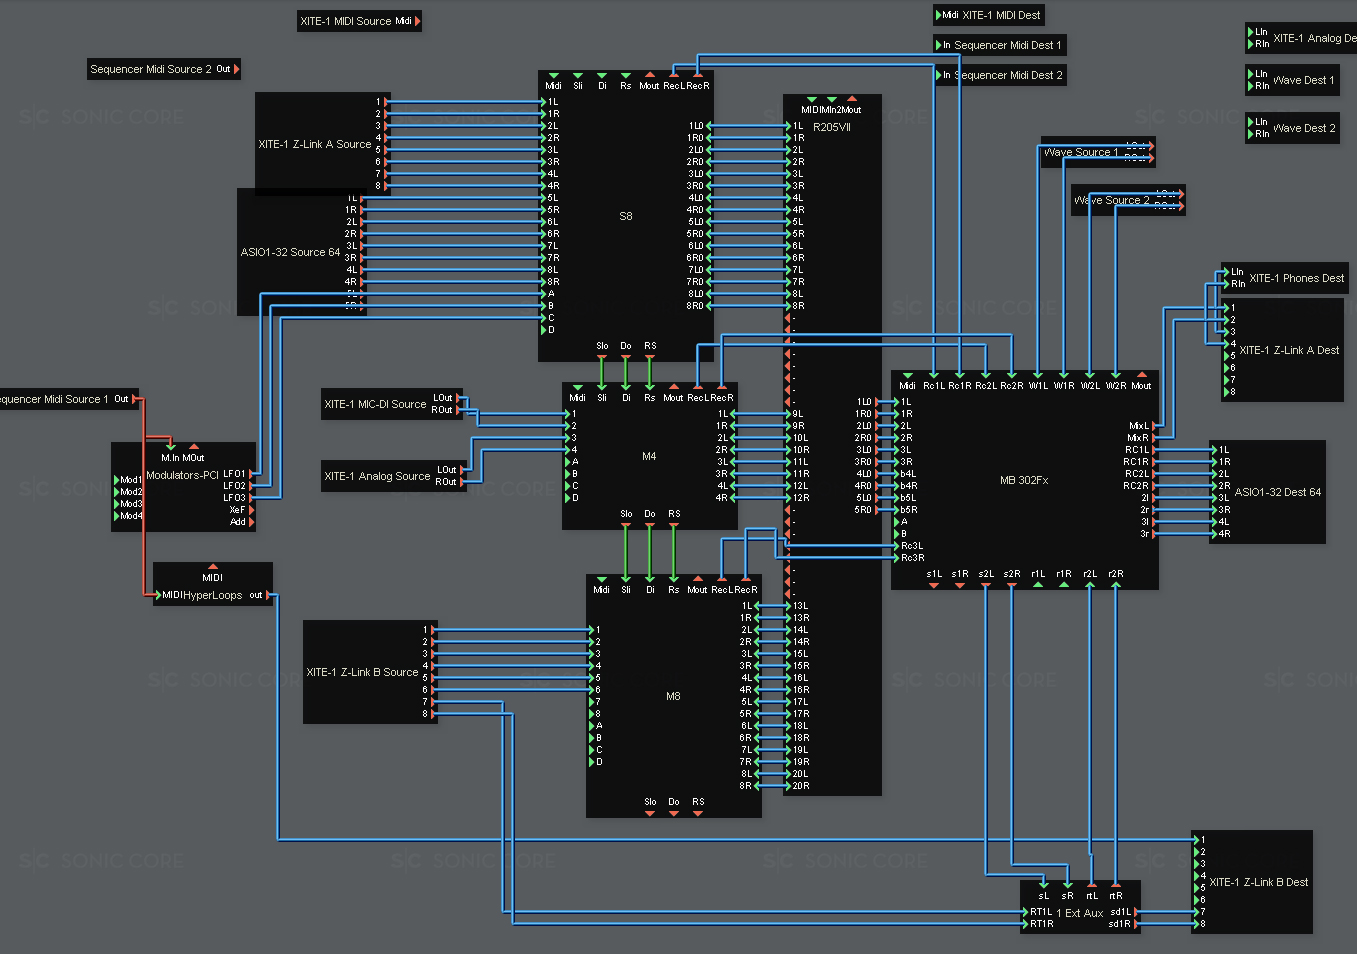Select the MB 302Fx mixer module

[x=1024, y=480]
